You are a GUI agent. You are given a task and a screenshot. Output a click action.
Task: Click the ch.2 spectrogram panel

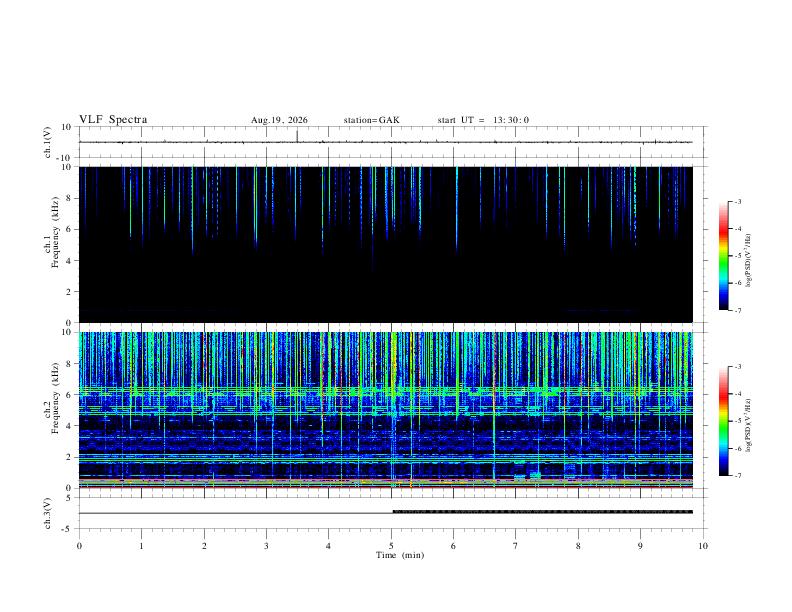386,410
